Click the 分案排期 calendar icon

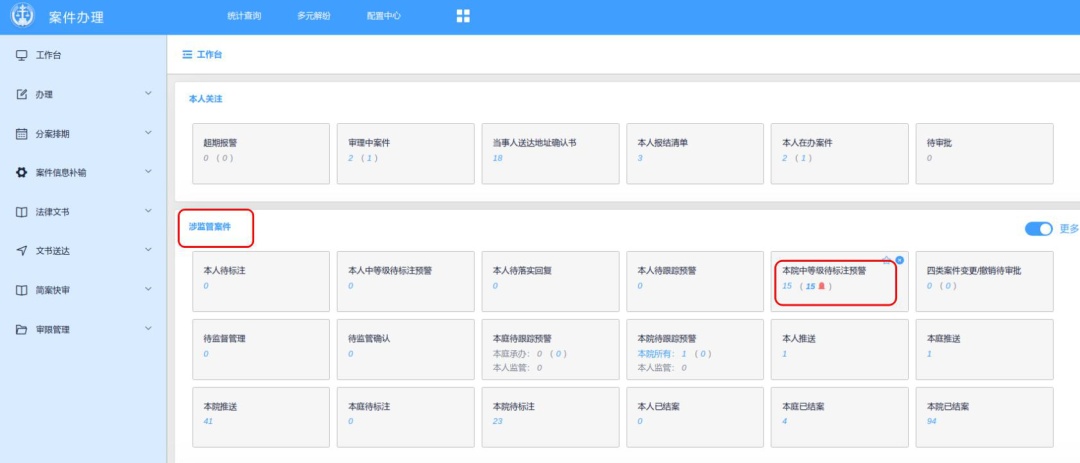coord(21,133)
